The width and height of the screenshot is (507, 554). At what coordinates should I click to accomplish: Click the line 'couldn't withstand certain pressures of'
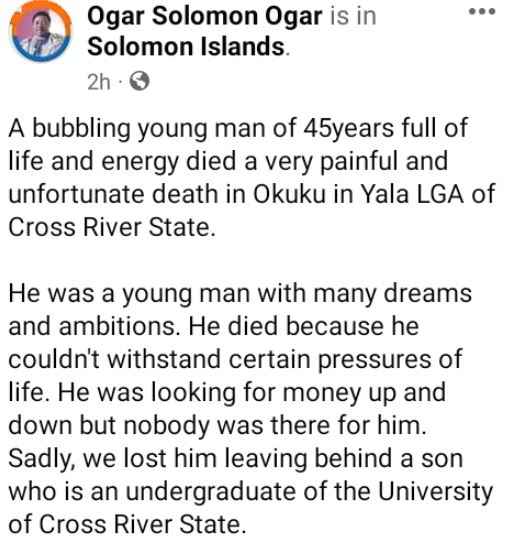(235, 360)
